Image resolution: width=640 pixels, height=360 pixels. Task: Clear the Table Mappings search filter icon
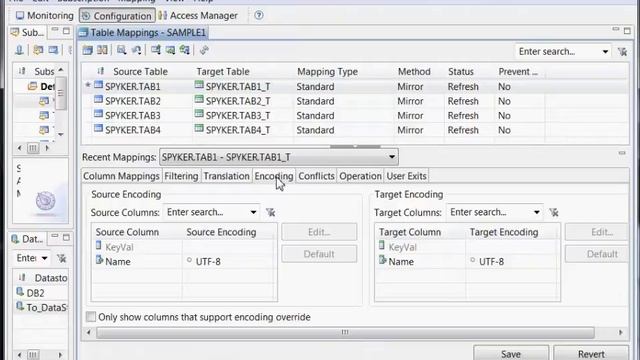tap(622, 51)
